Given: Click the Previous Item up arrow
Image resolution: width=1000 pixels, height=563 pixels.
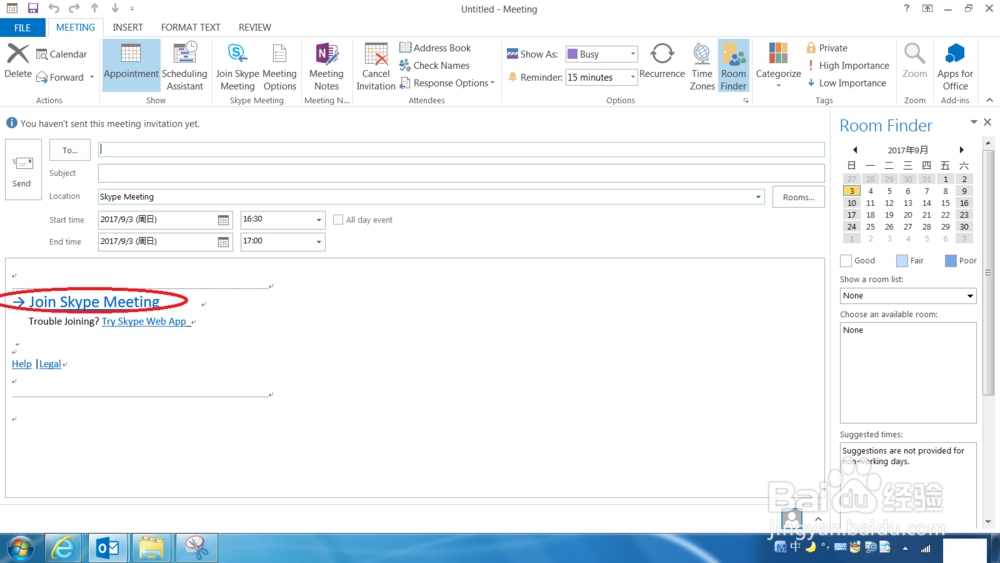Looking at the screenshot, I should tap(94, 8).
